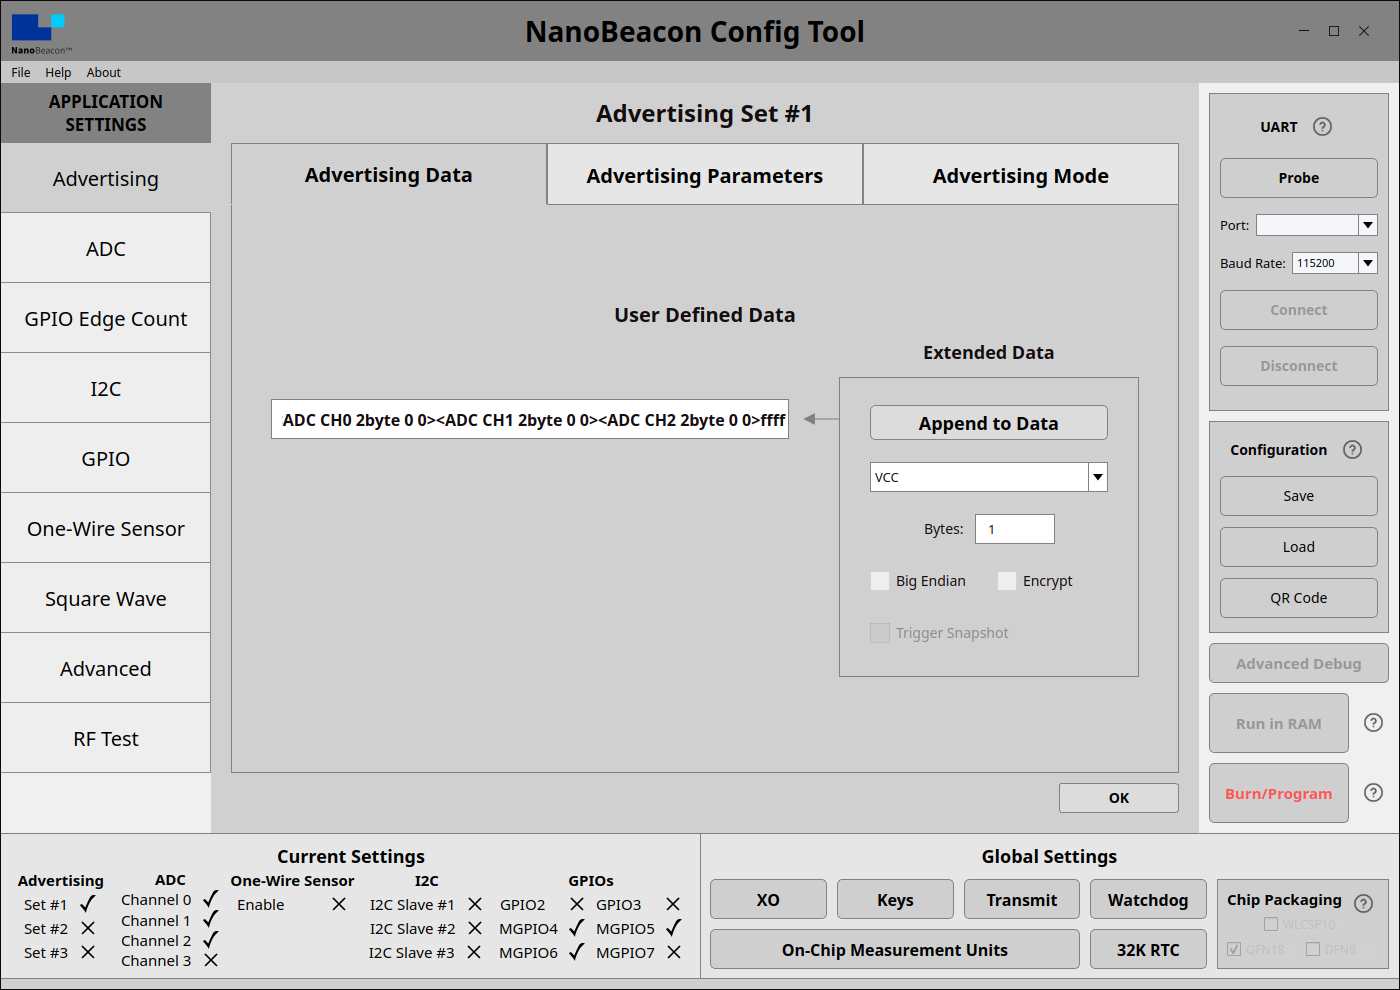Generate QR Code
The image size is (1400, 990).
tap(1299, 598)
